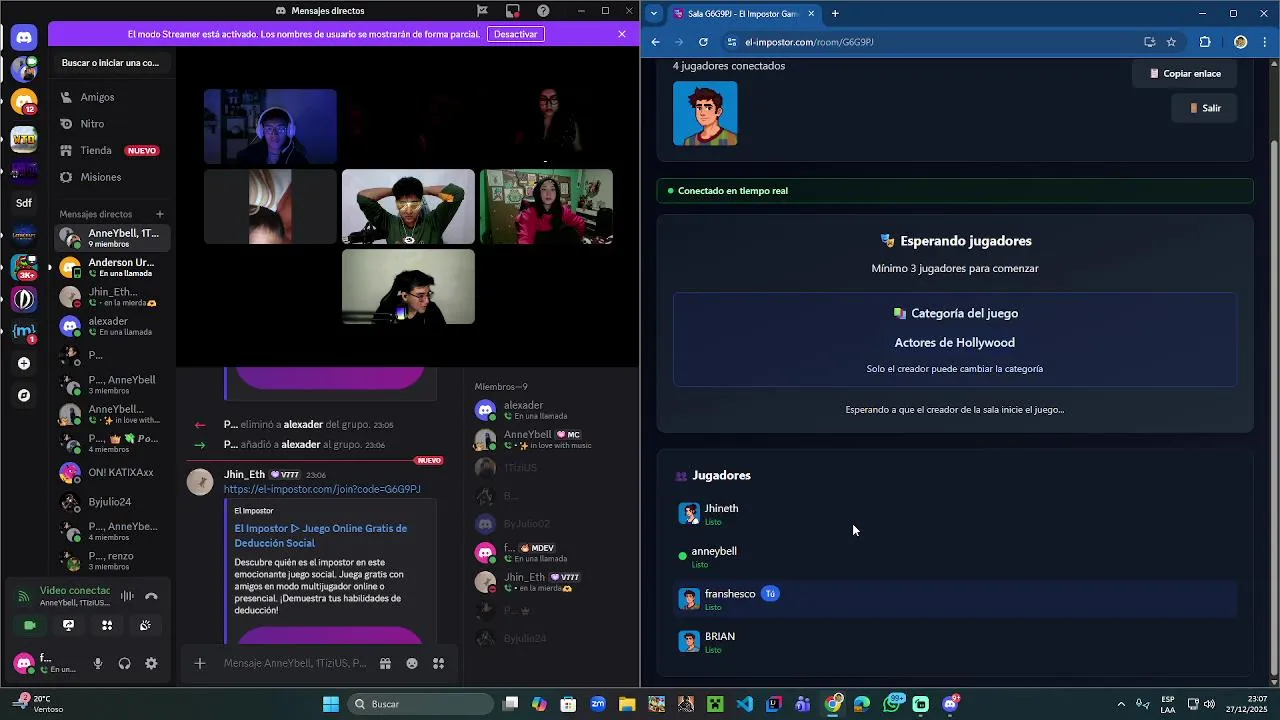
Task: Open Discord inbox icon in title bar
Action: tap(512, 11)
